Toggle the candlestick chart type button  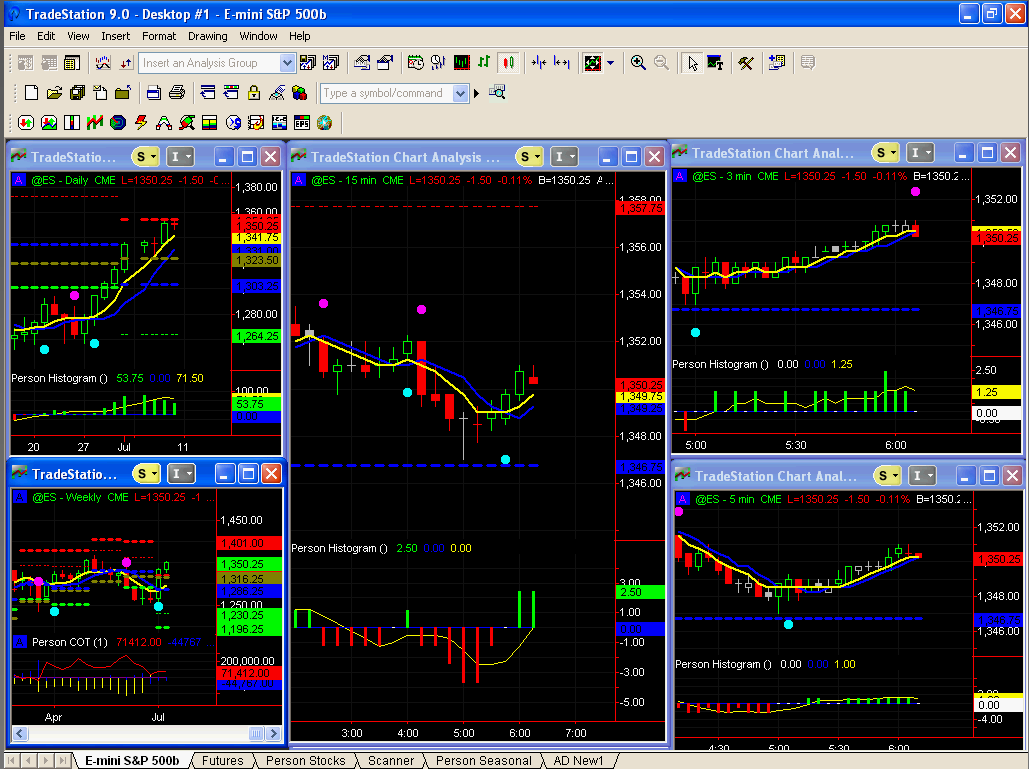click(507, 63)
